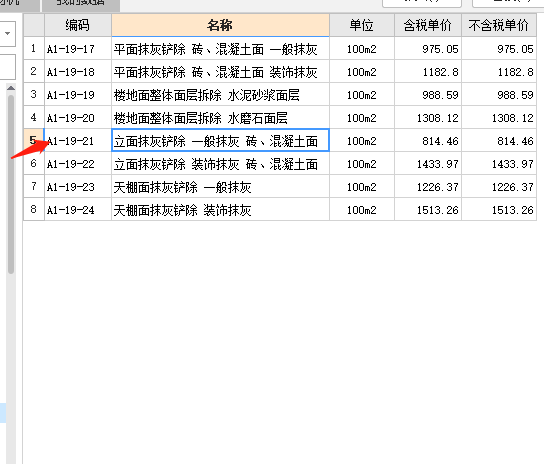
Task: Click the 名称 column header
Action: (x=220, y=25)
